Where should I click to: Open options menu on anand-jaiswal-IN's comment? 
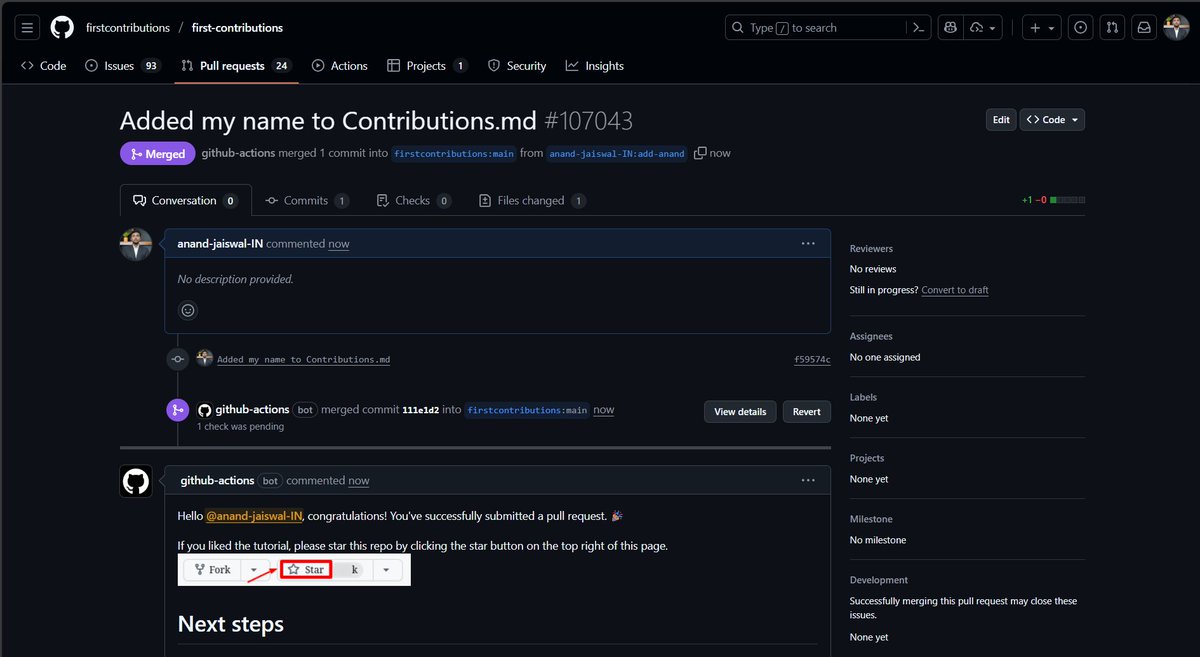(808, 243)
